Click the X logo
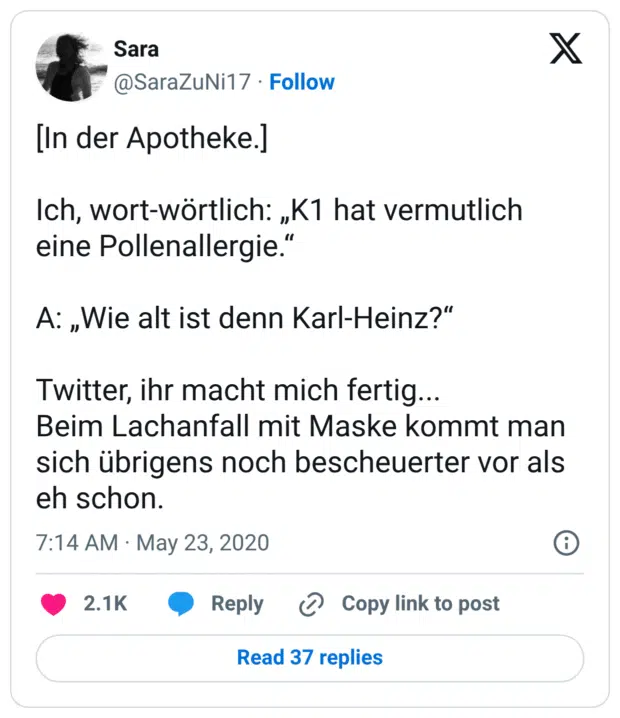This screenshot has height=718, width=620. coord(565,48)
